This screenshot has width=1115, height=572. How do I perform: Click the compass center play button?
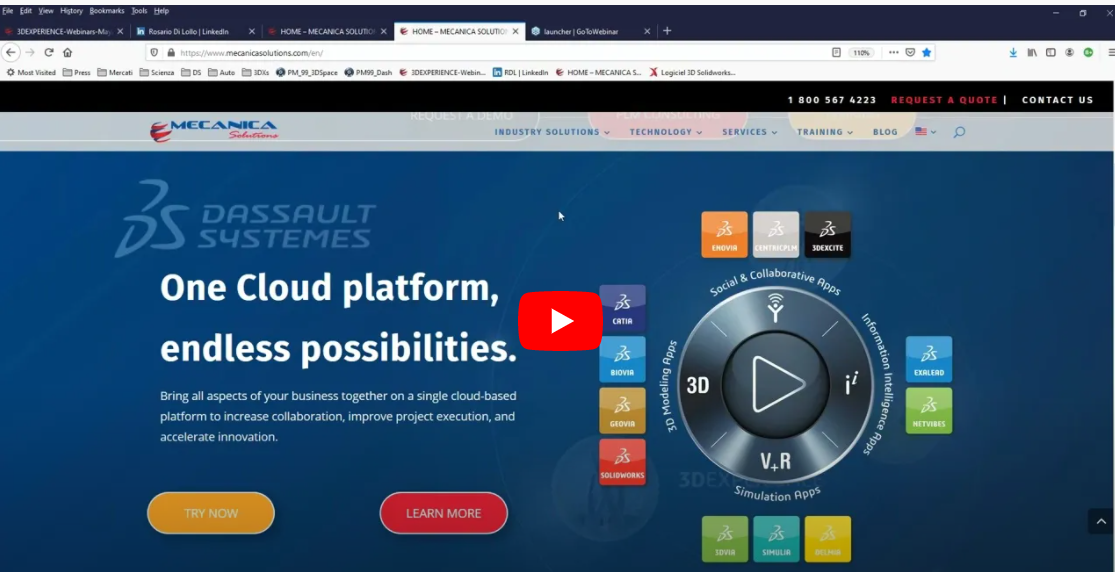pyautogui.click(x=776, y=384)
